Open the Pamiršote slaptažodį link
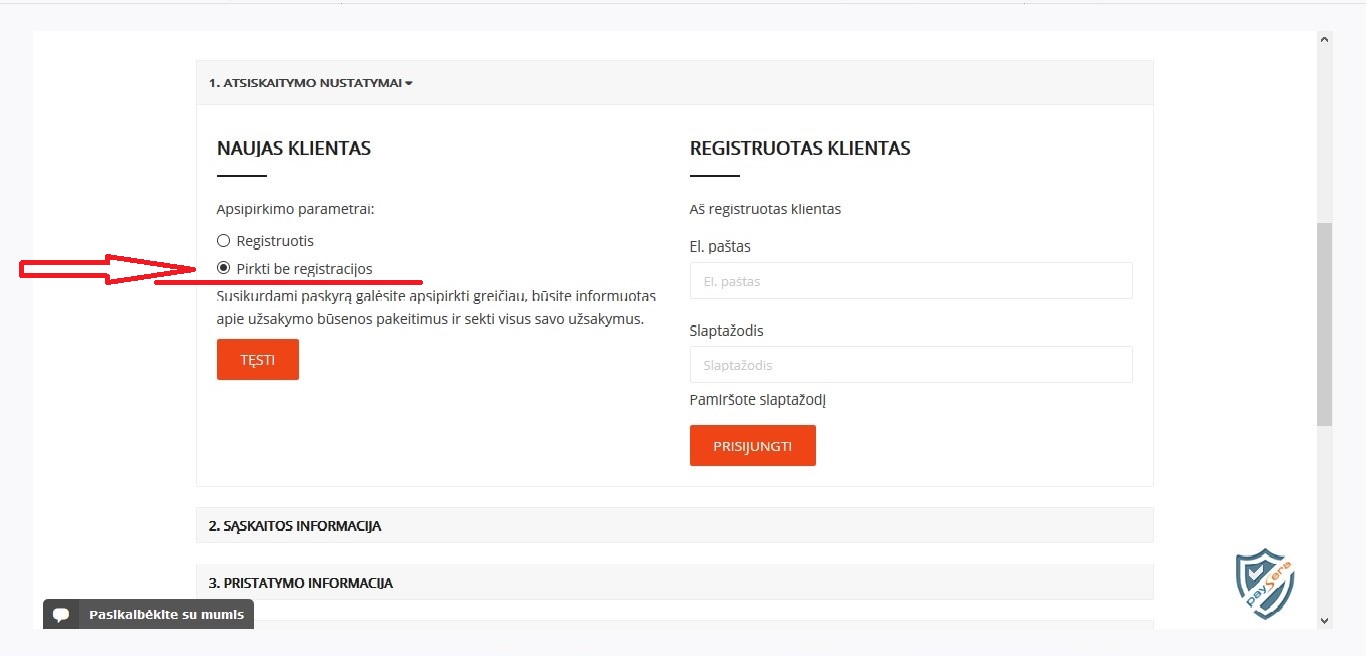Screen dimensions: 1366x656 758,400
